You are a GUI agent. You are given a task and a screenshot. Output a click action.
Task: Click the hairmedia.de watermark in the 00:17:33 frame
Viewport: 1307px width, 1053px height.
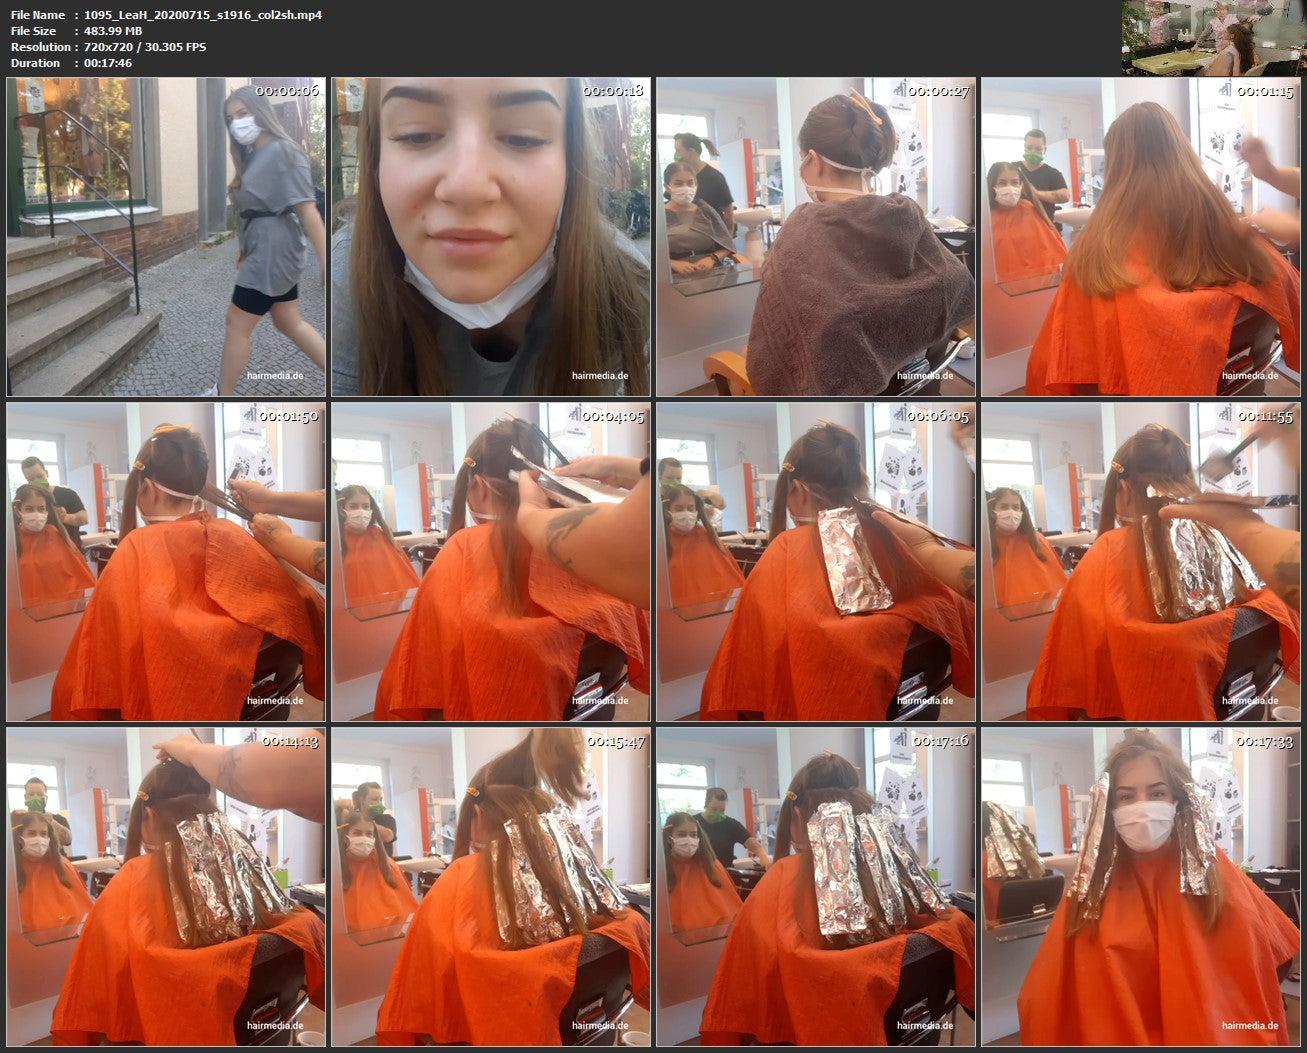(1249, 1025)
